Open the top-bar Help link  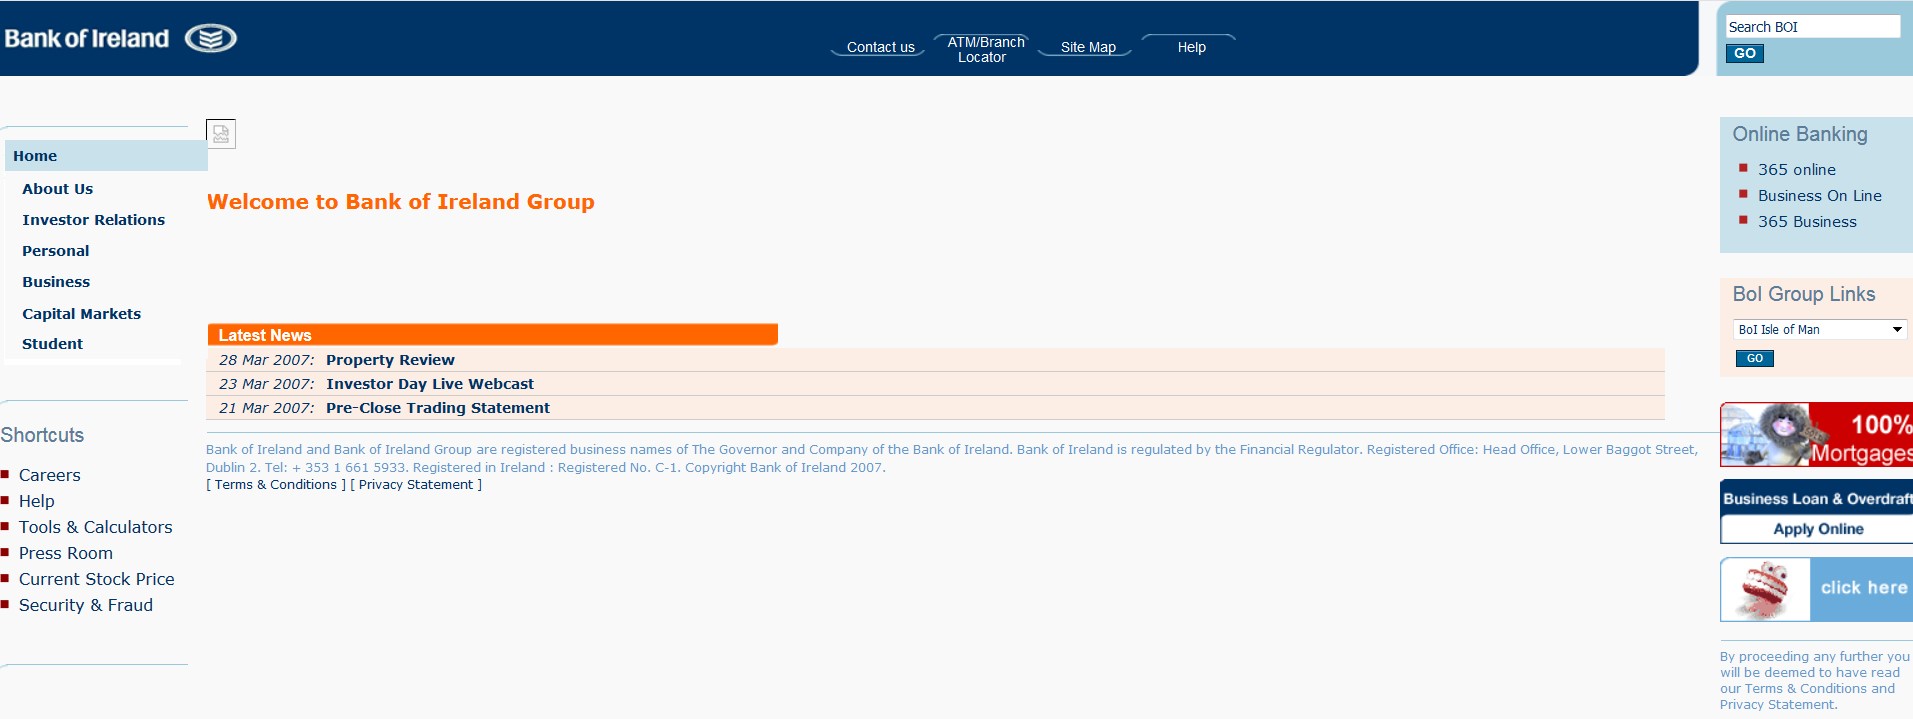click(1191, 47)
